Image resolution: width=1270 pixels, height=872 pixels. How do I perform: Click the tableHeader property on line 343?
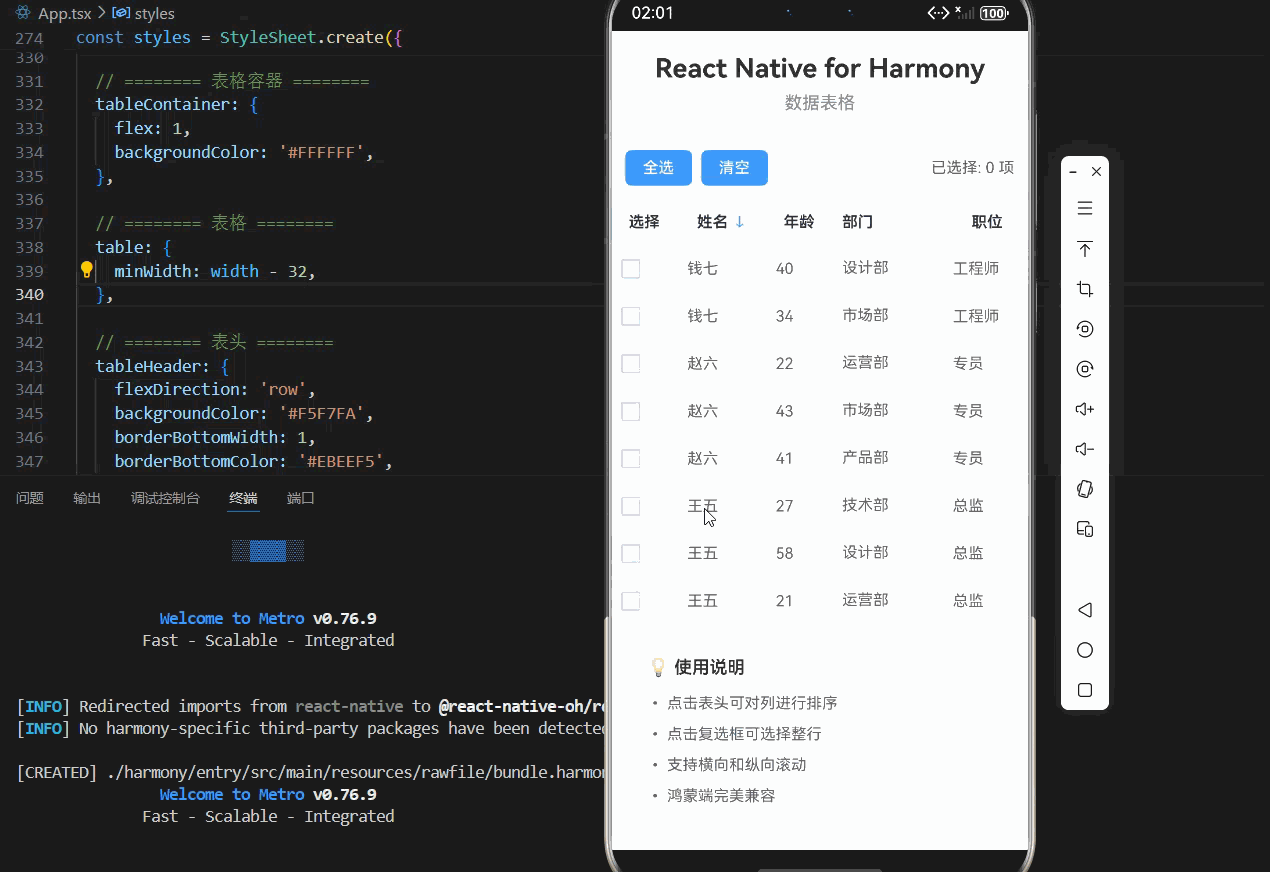tap(152, 366)
